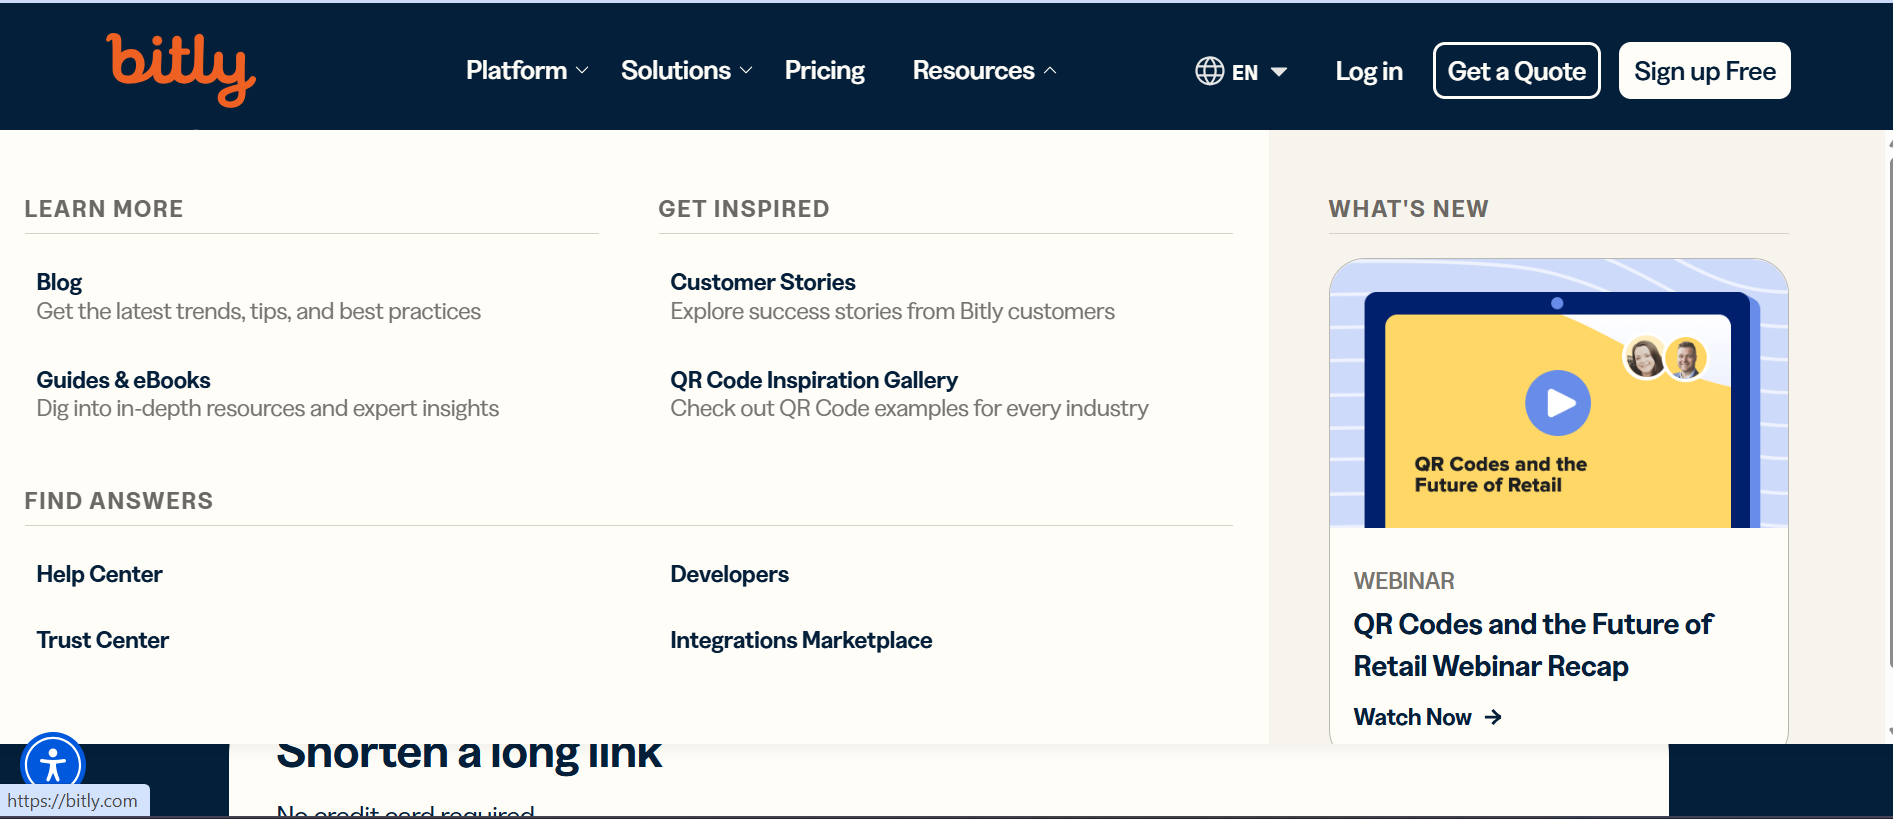Click the speaker avatars on webinar thumbnail
This screenshot has height=819, width=1893.
pos(1666,357)
